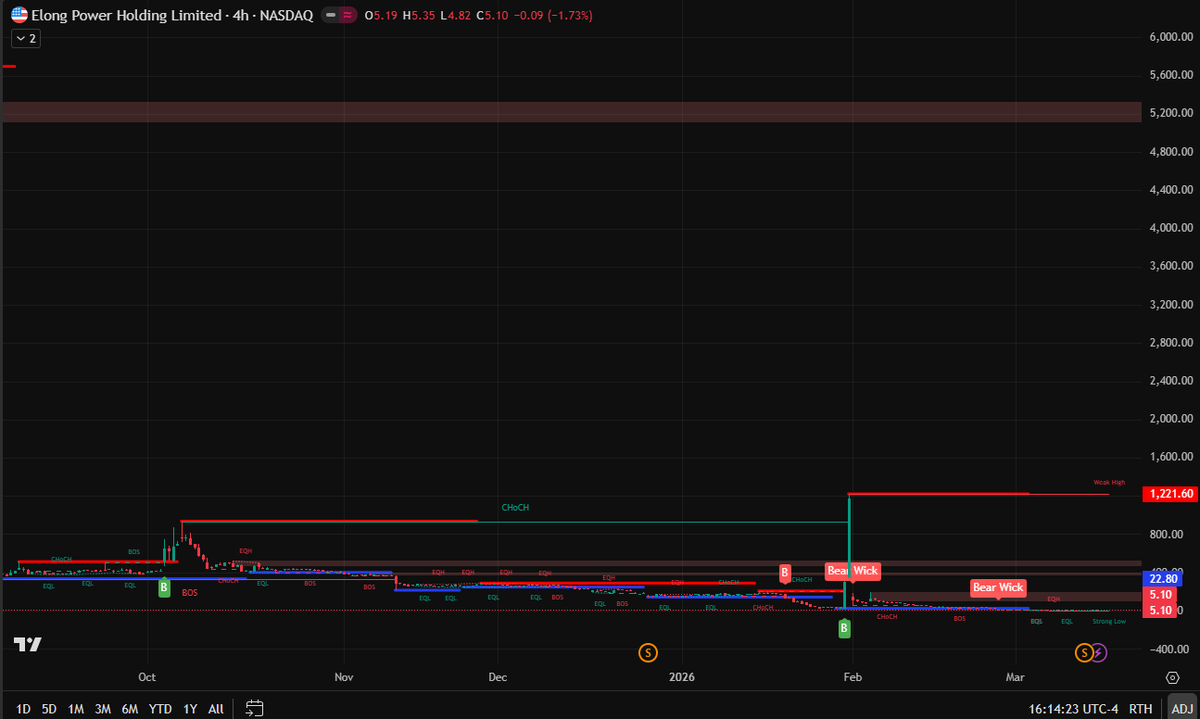Image resolution: width=1200 pixels, height=719 pixels.
Task: Toggle the gray hide pill next to the symbol
Action: [x=330, y=15]
